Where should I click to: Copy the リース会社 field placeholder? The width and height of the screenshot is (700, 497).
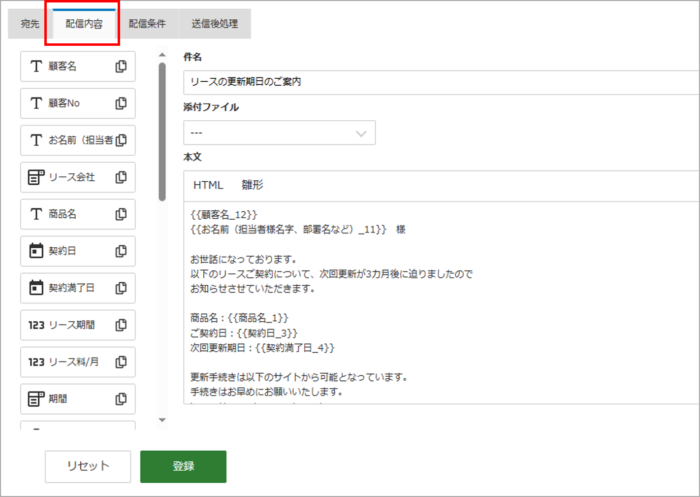tap(121, 177)
